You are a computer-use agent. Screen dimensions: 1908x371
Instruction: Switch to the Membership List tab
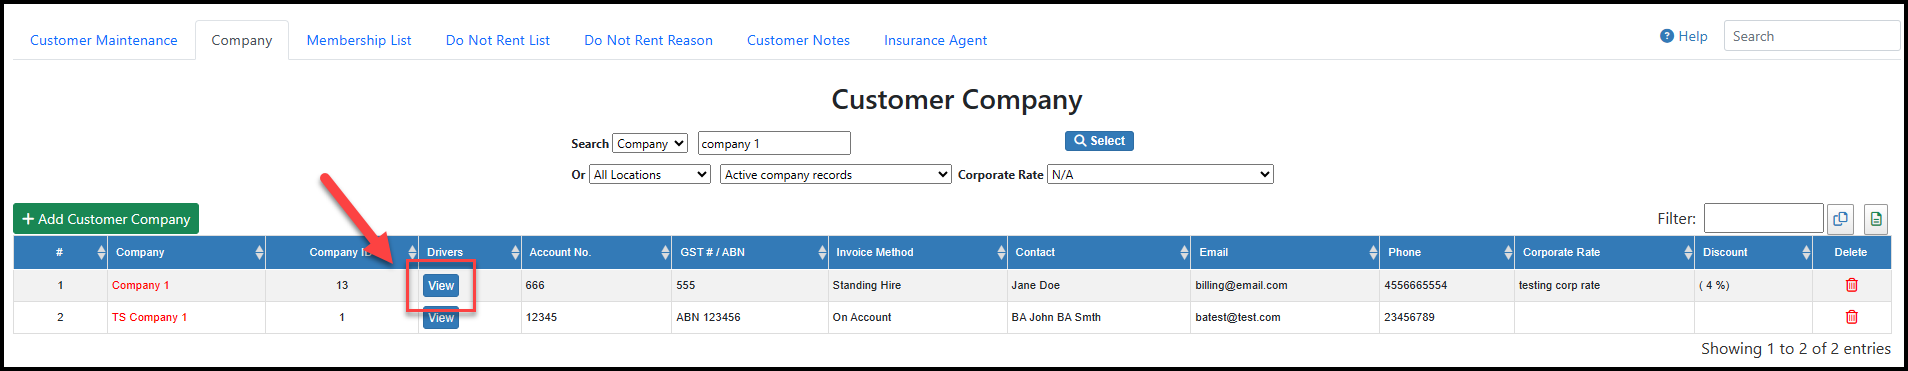click(359, 40)
